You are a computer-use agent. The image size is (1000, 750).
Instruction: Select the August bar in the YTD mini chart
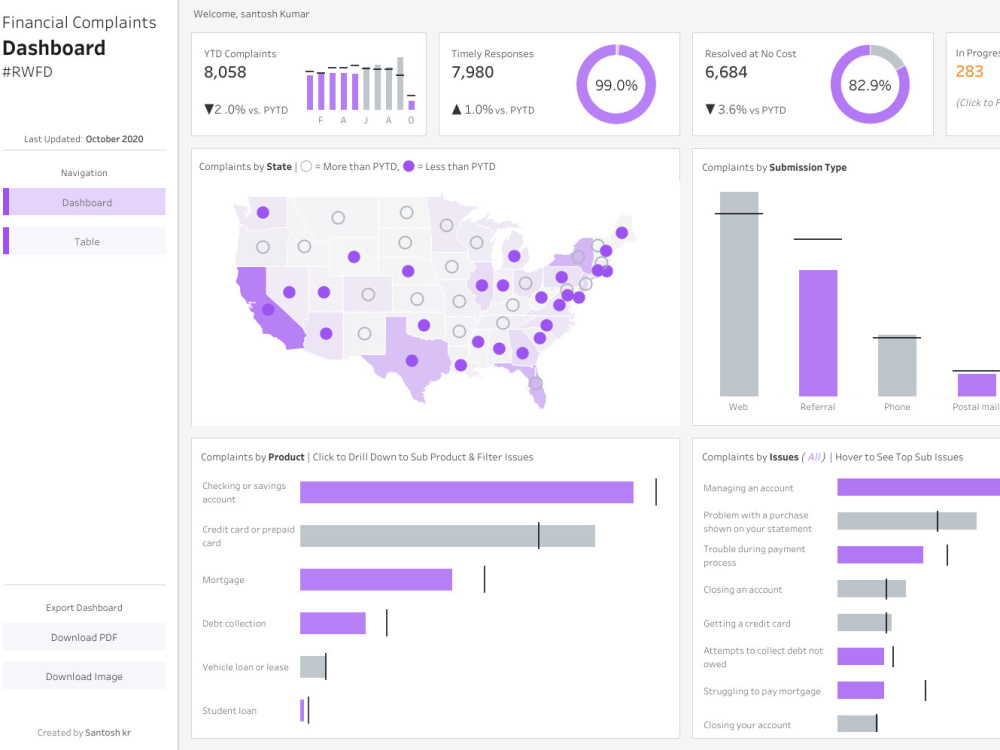389,90
